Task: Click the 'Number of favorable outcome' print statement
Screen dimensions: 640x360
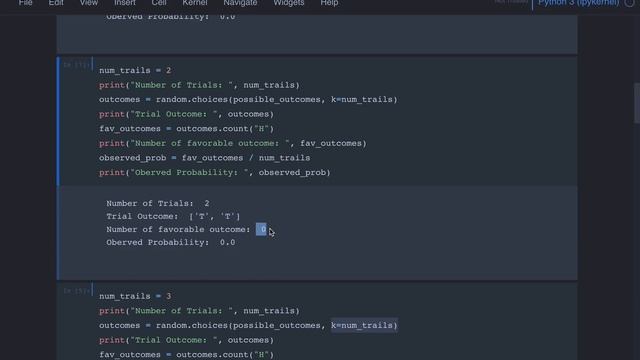Action: click(x=233, y=144)
